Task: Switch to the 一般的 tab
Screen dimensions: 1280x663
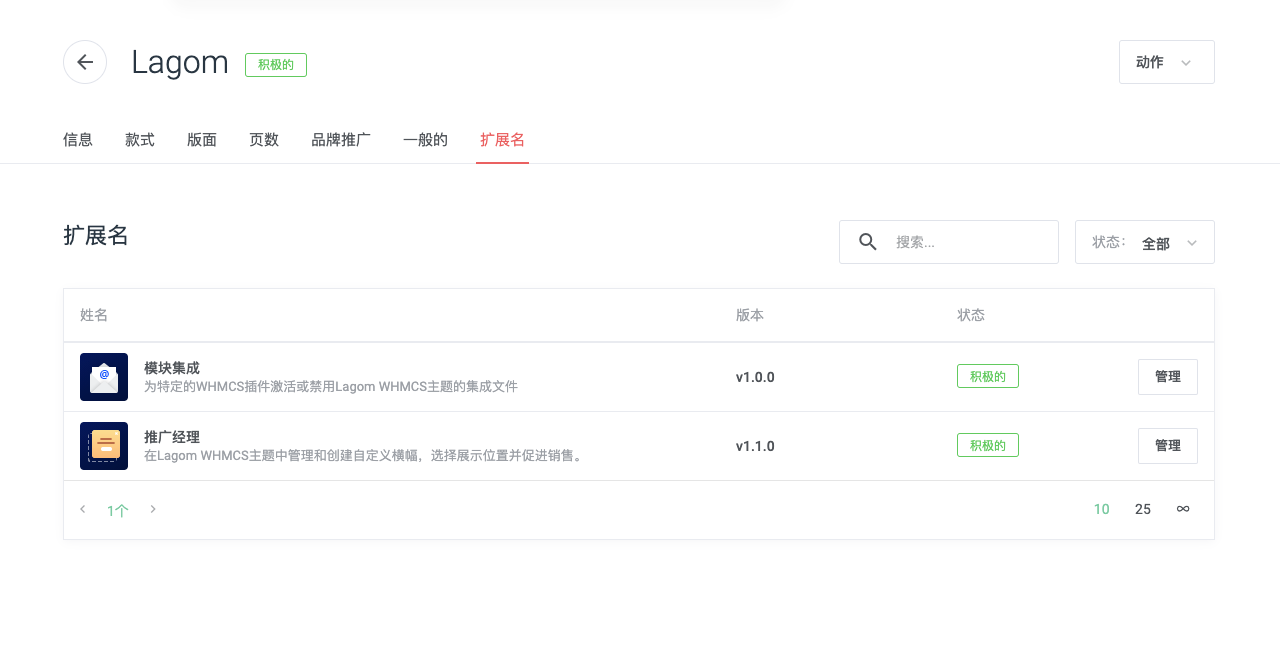Action: (425, 140)
